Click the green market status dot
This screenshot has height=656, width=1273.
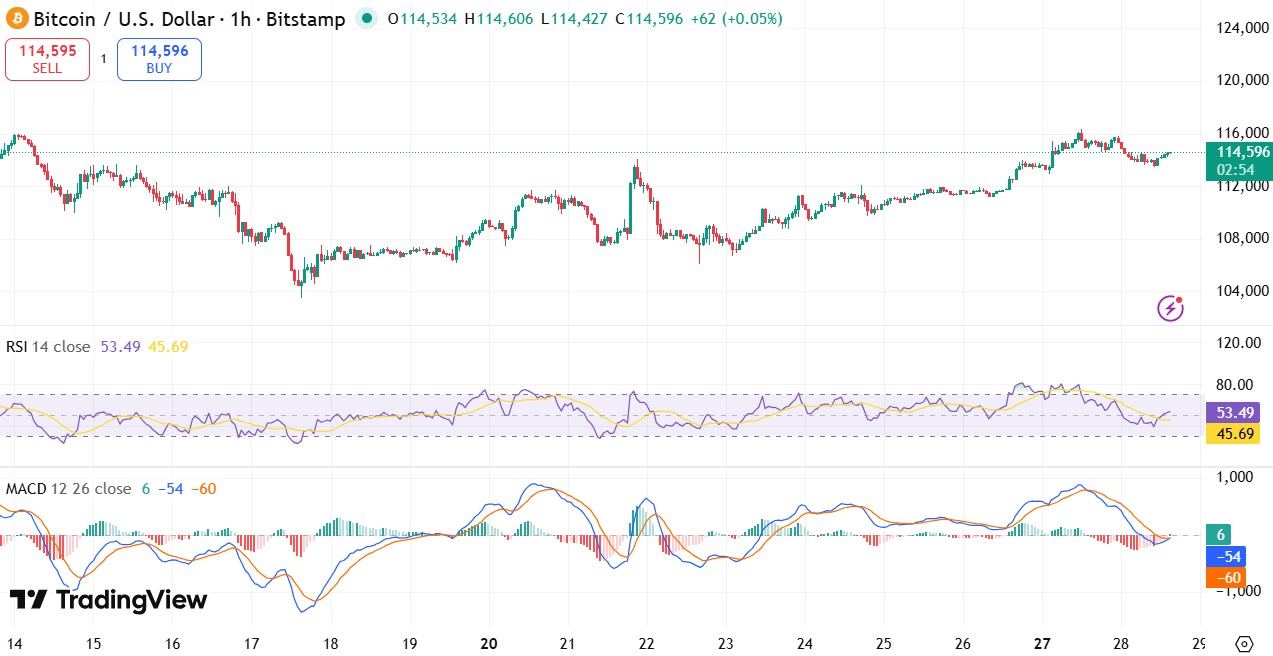pos(367,18)
